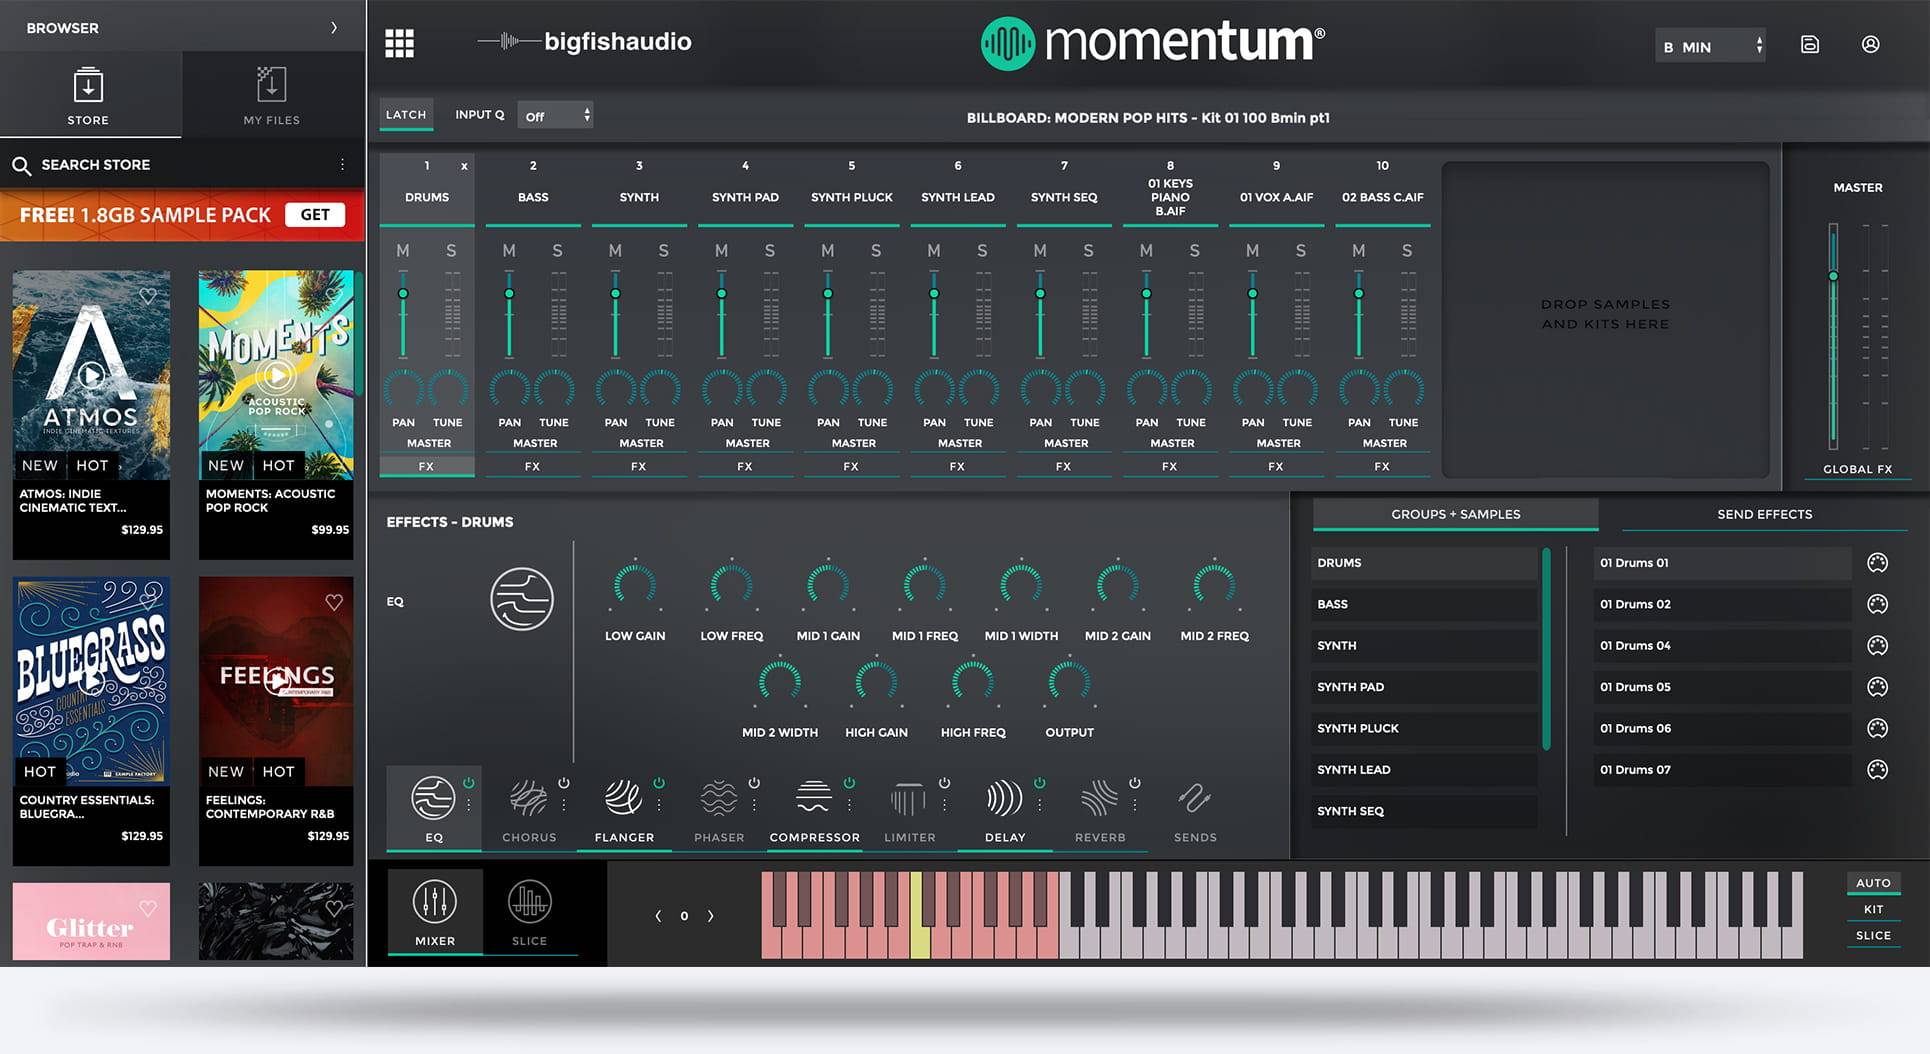Open the My Files tab
This screenshot has width=1930, height=1054.
(x=271, y=96)
